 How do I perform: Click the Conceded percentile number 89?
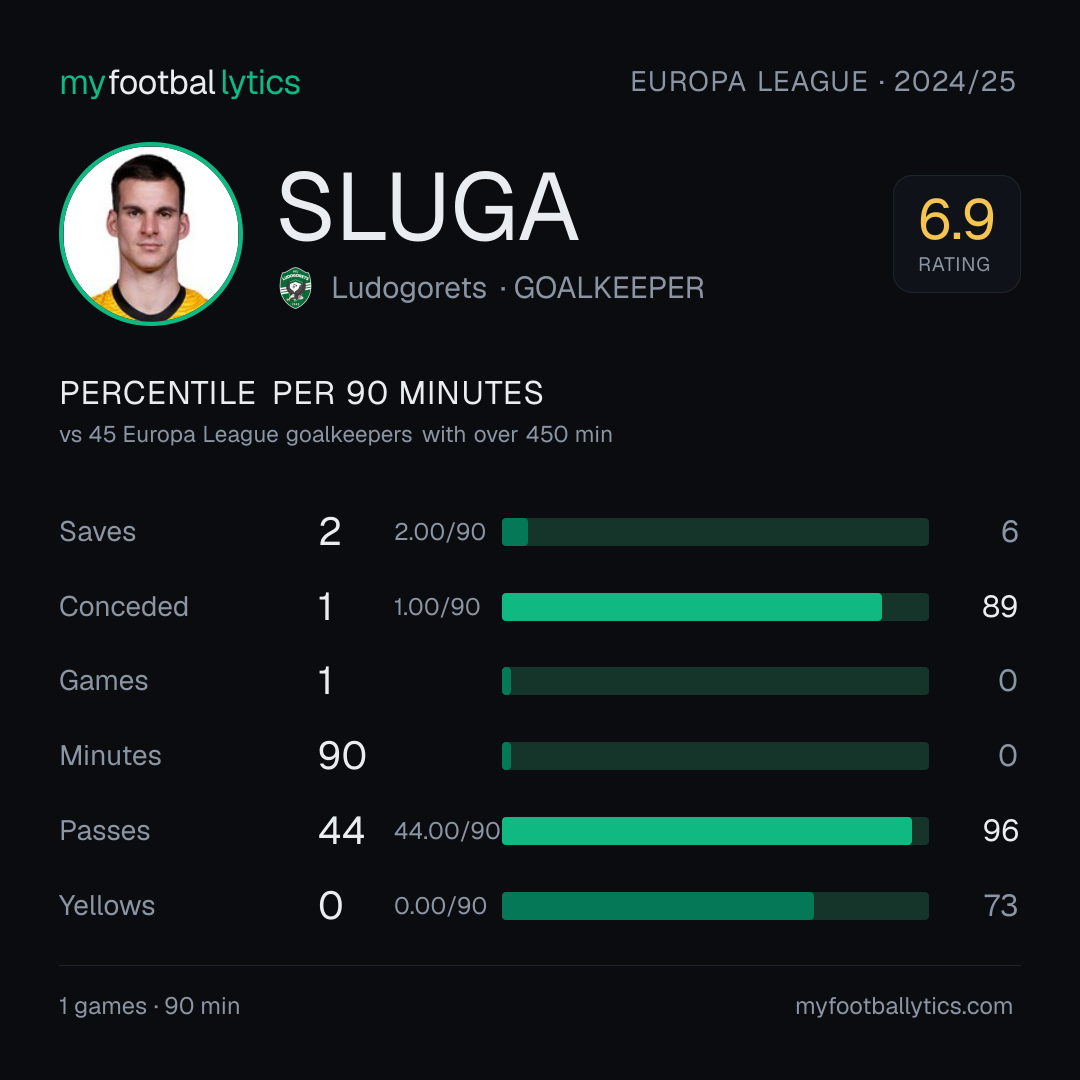coord(999,607)
